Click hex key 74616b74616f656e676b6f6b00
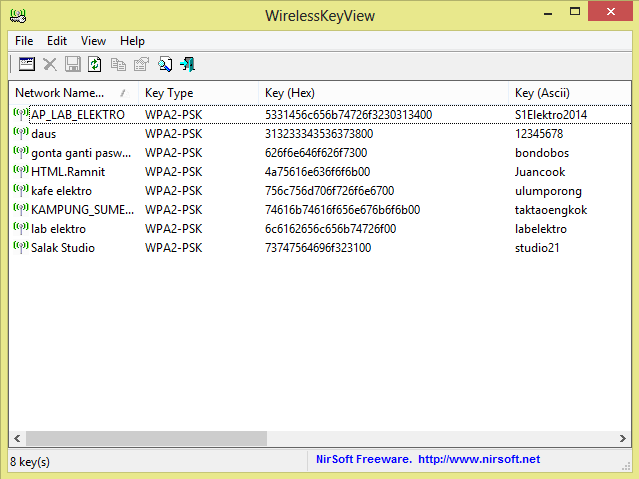 point(342,210)
